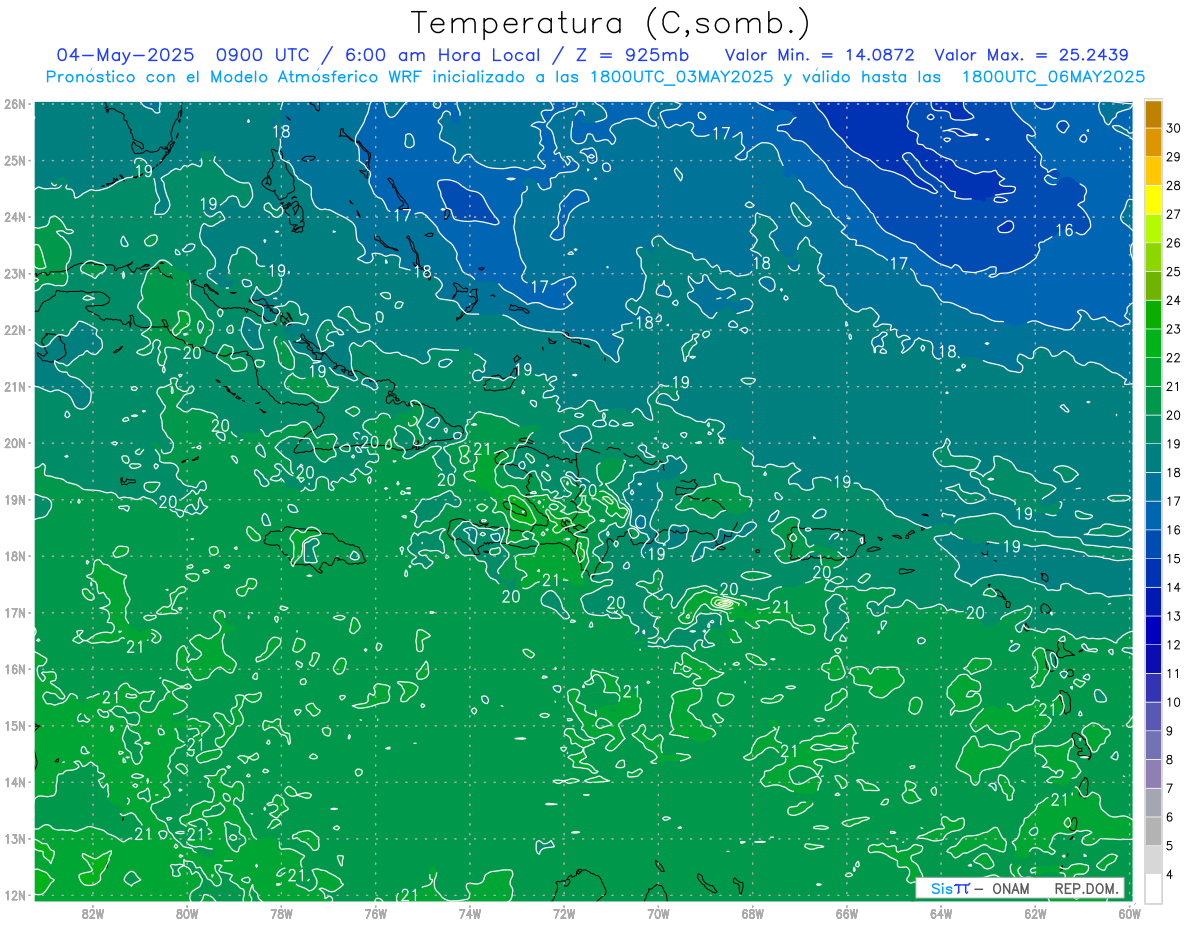Click the "23N" latitude axis label
Image resolution: width=1200 pixels, height=927 pixels.
pos(15,273)
